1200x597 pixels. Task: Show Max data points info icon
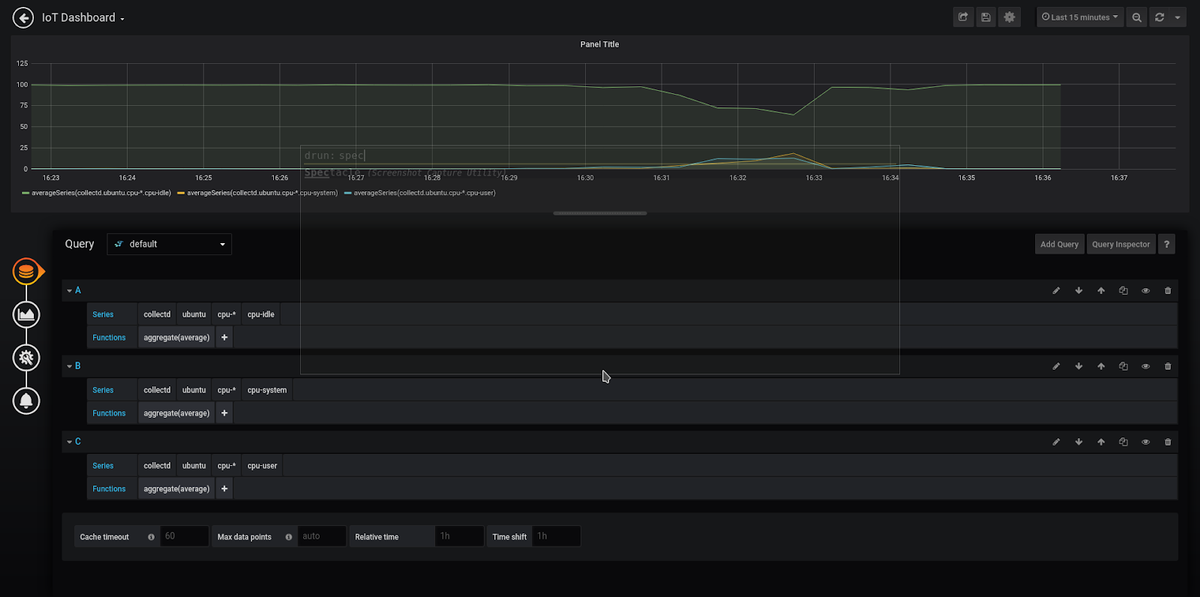click(289, 537)
